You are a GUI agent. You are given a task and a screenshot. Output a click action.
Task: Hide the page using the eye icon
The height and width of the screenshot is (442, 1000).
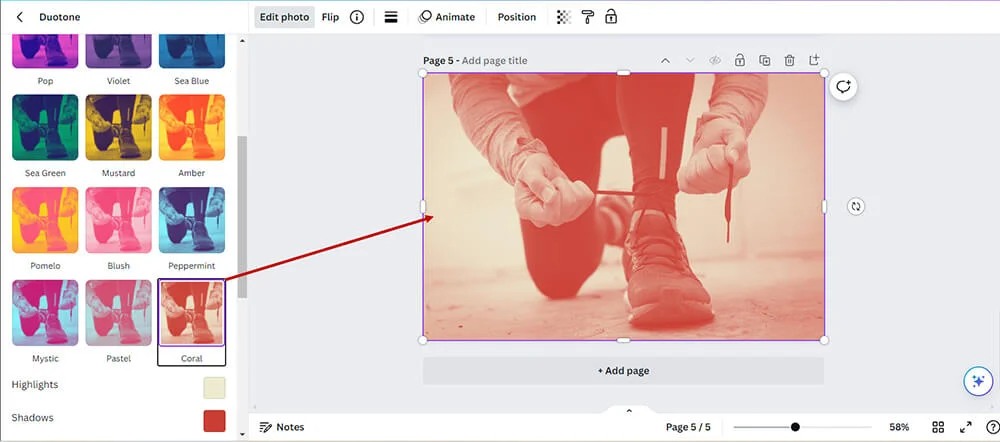coord(715,61)
